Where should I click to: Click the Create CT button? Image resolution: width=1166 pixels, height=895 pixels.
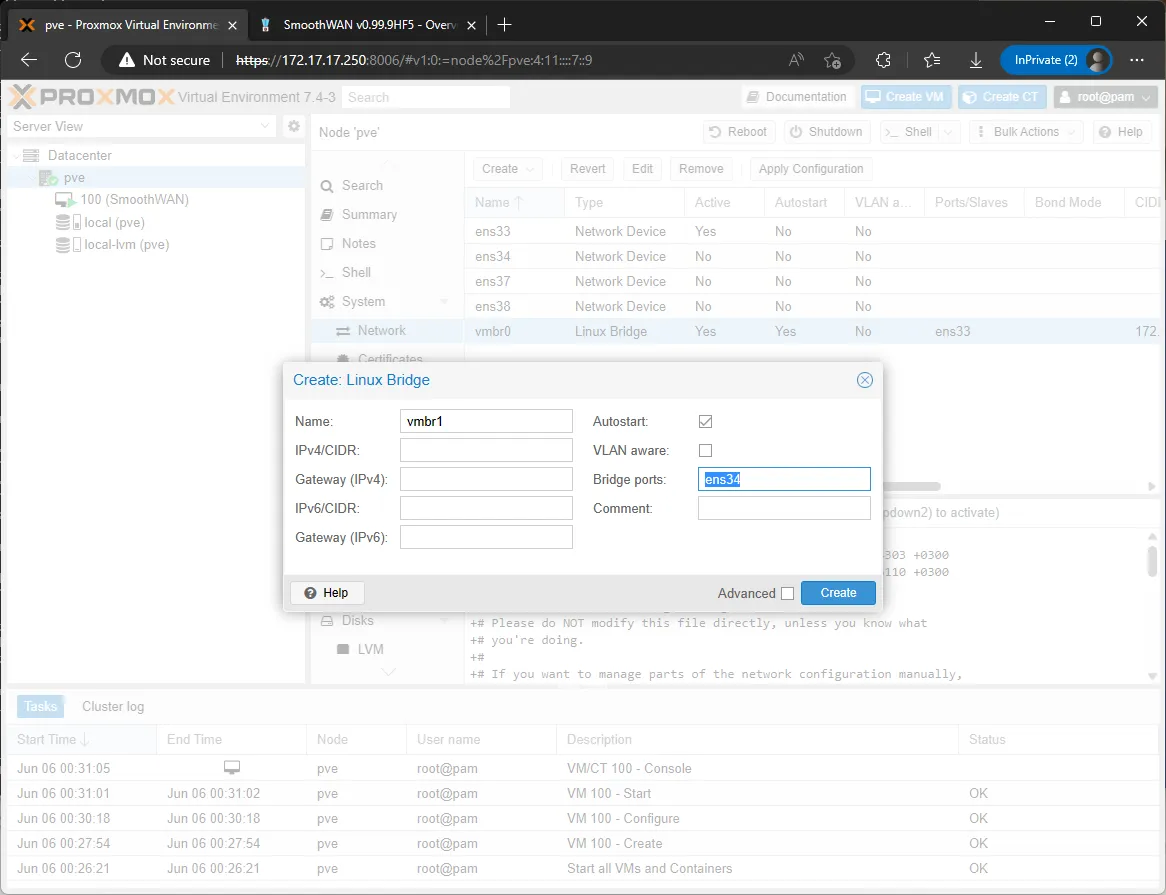[x=1002, y=97]
